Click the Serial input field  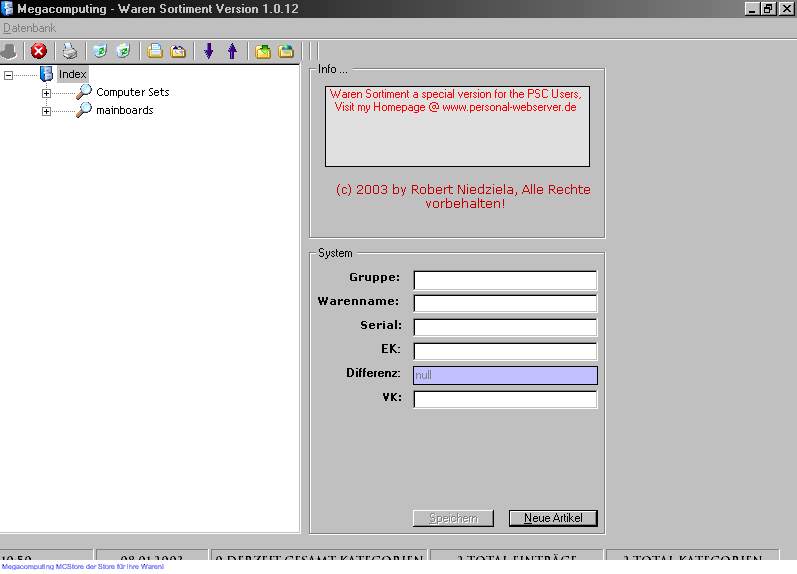tap(505, 327)
